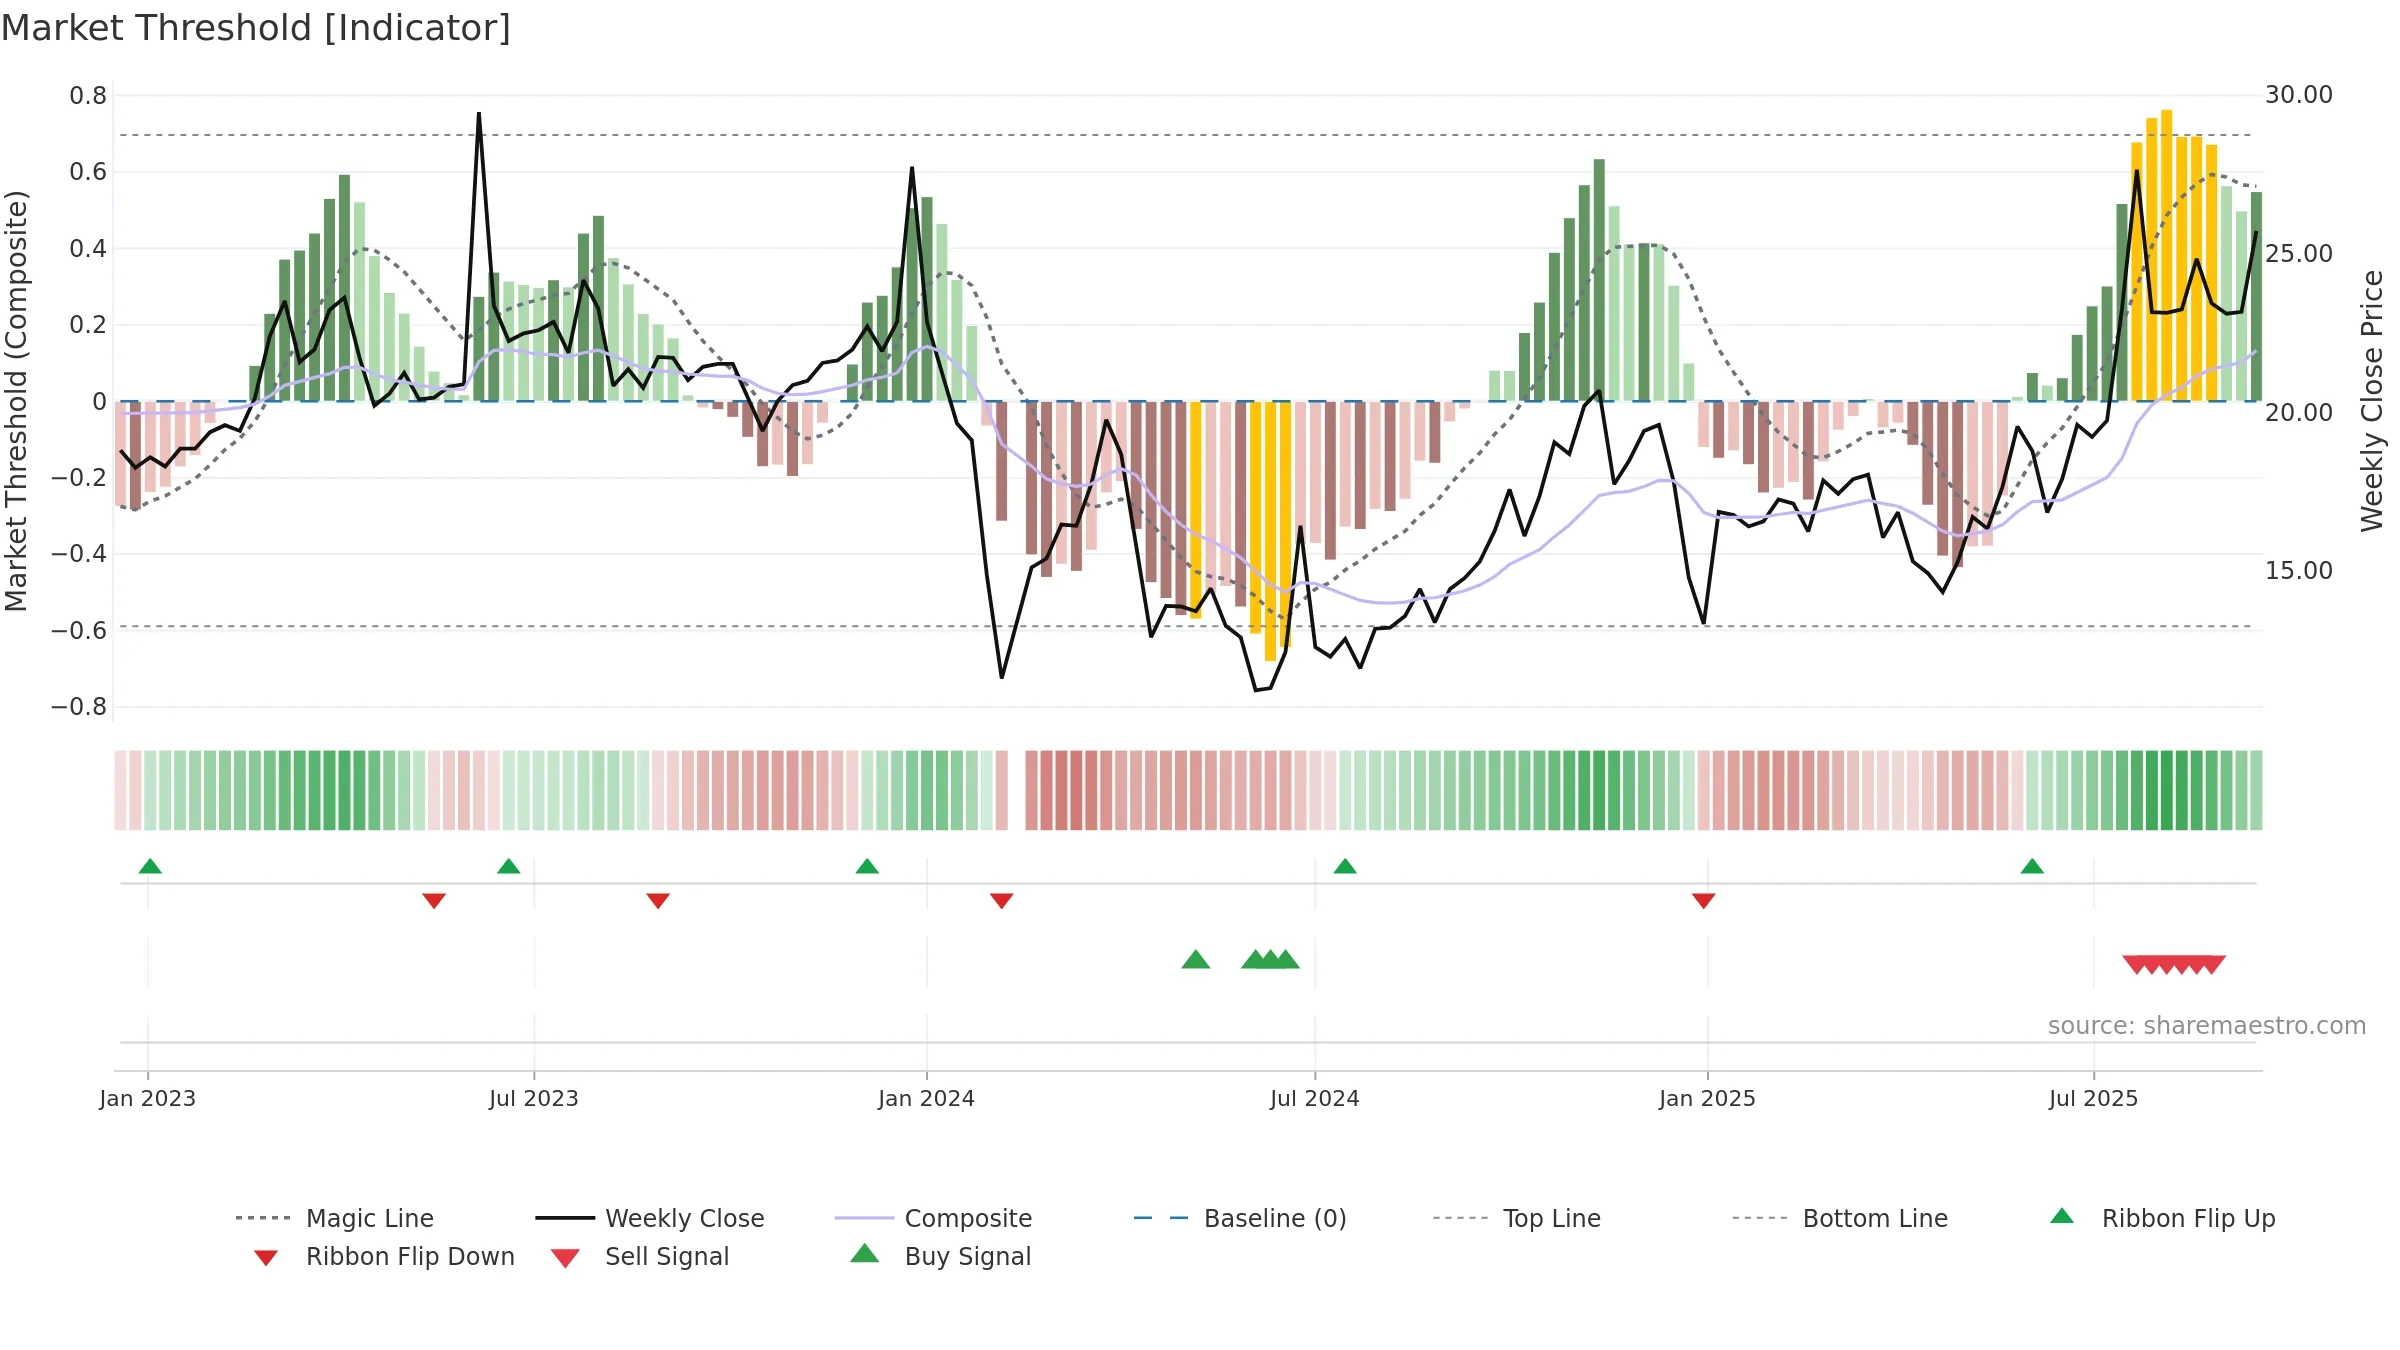
Task: Toggle the Weekly Close legend entry
Action: click(649, 1218)
